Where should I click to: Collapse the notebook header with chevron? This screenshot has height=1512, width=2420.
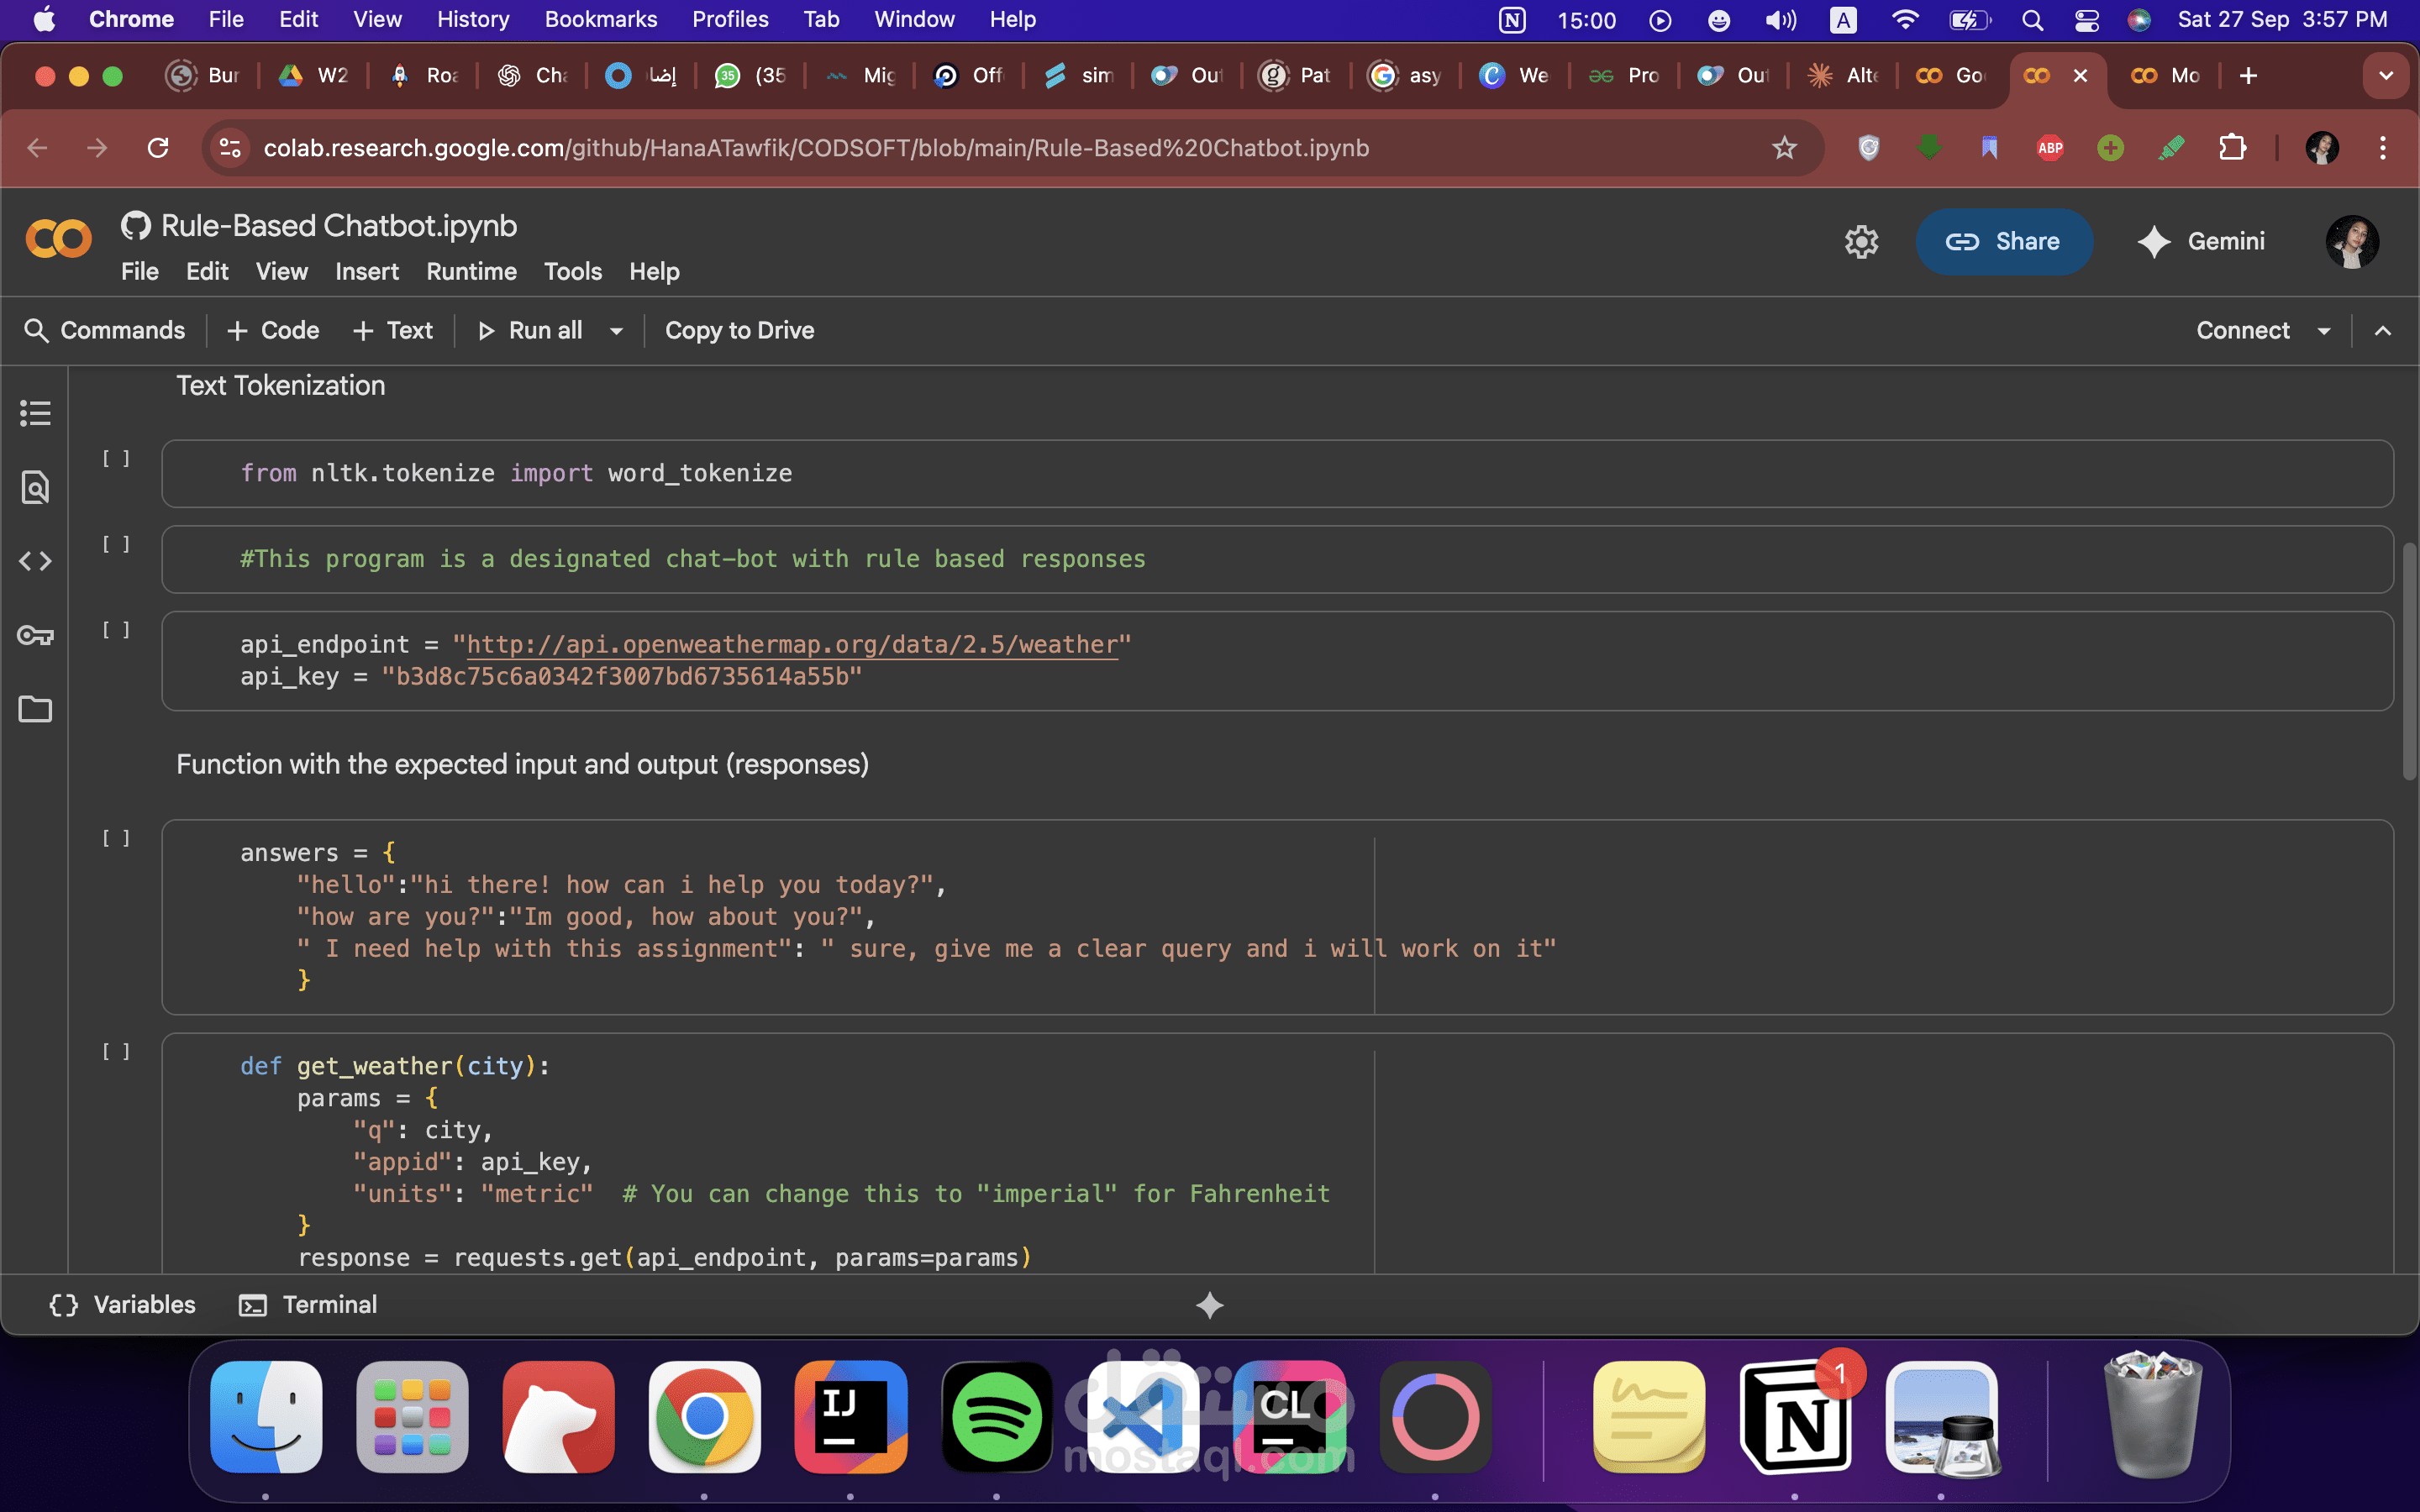(2383, 331)
